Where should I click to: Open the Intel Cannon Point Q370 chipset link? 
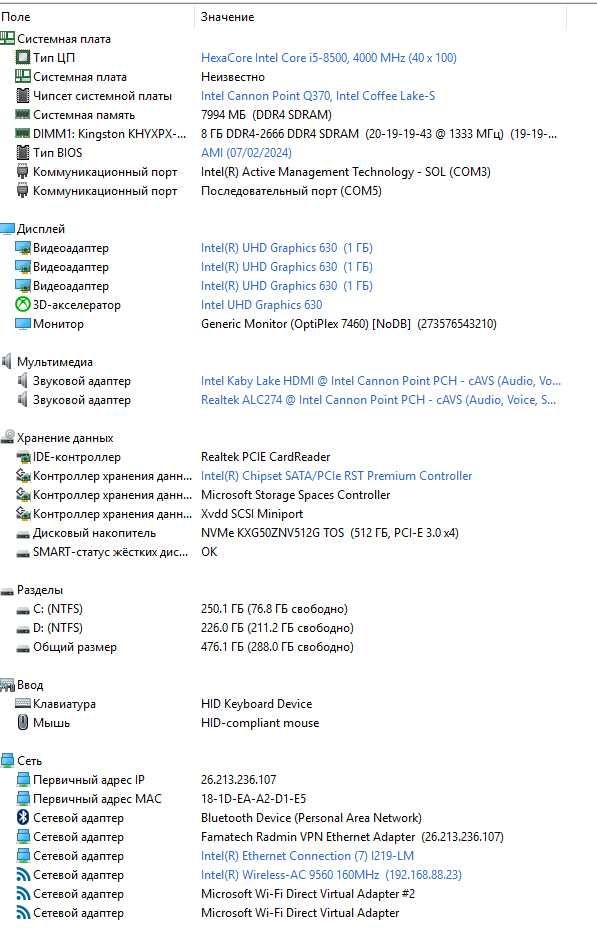318,96
